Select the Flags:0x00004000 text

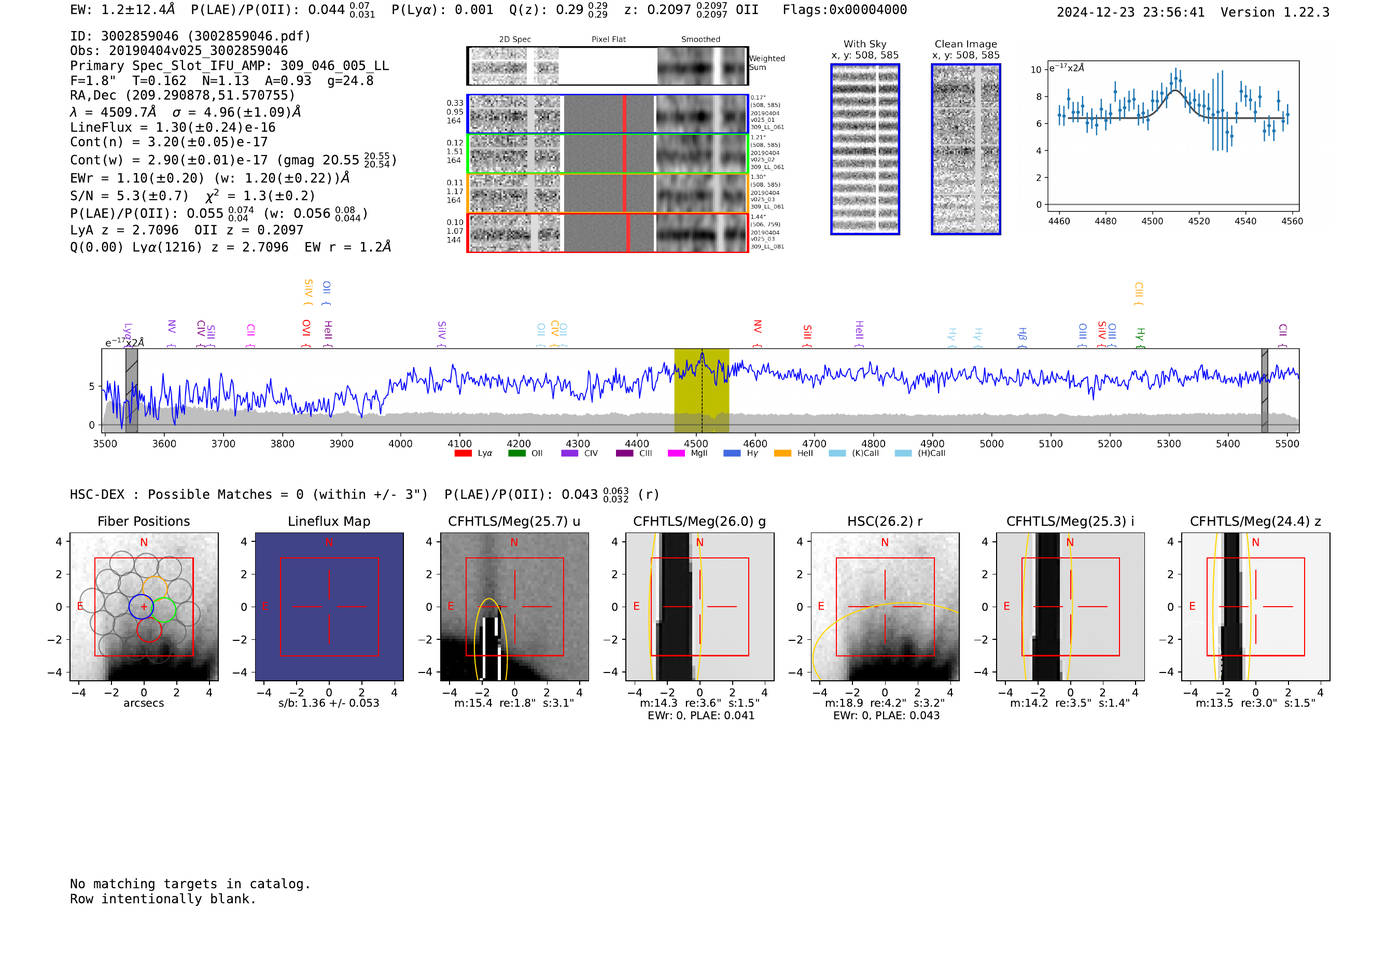coord(845,9)
